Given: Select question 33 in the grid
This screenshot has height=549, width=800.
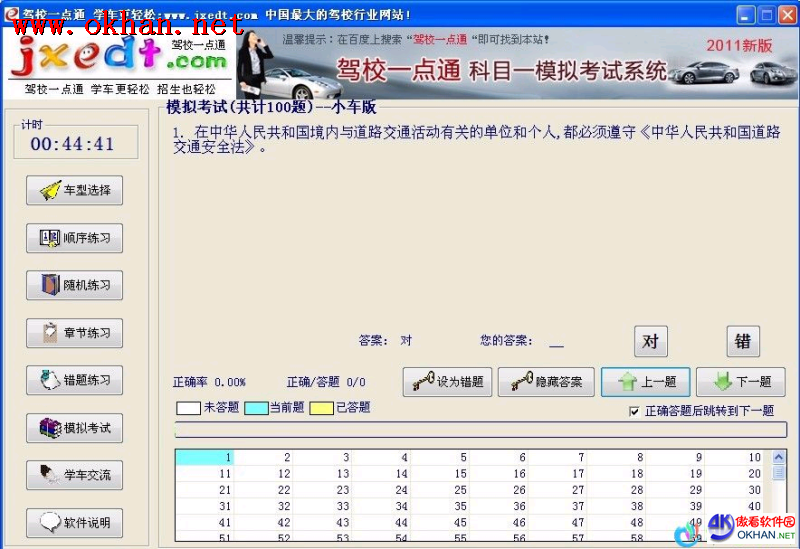Looking at the screenshot, I should pos(322,507).
